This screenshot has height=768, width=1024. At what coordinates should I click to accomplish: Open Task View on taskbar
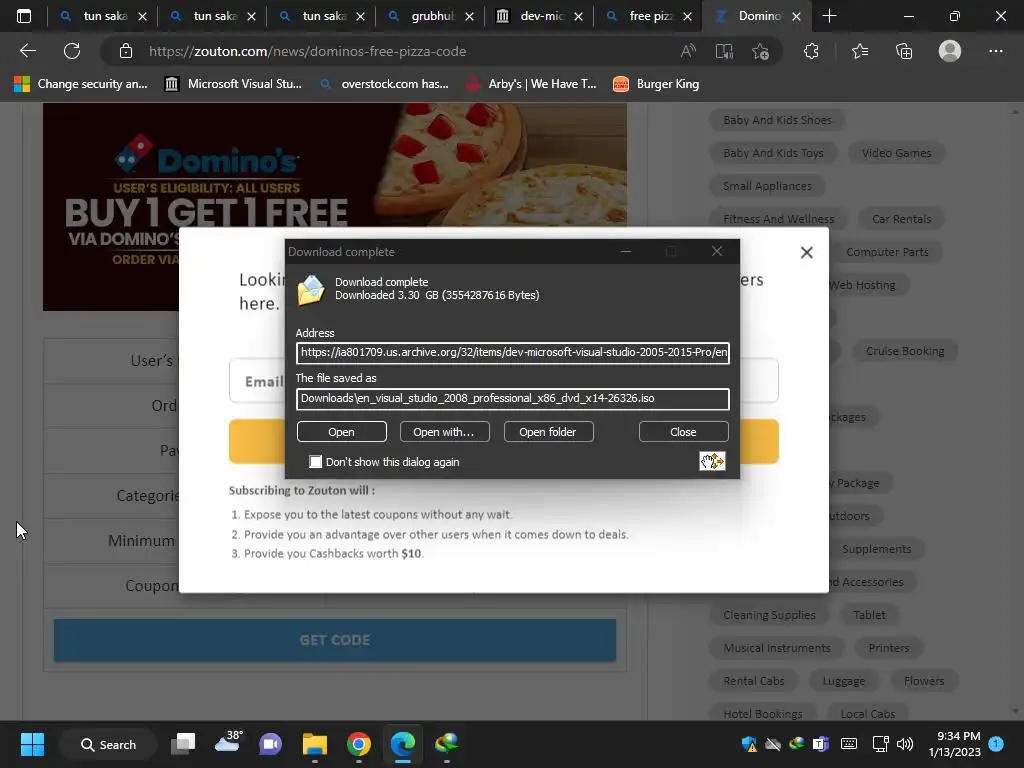click(183, 744)
